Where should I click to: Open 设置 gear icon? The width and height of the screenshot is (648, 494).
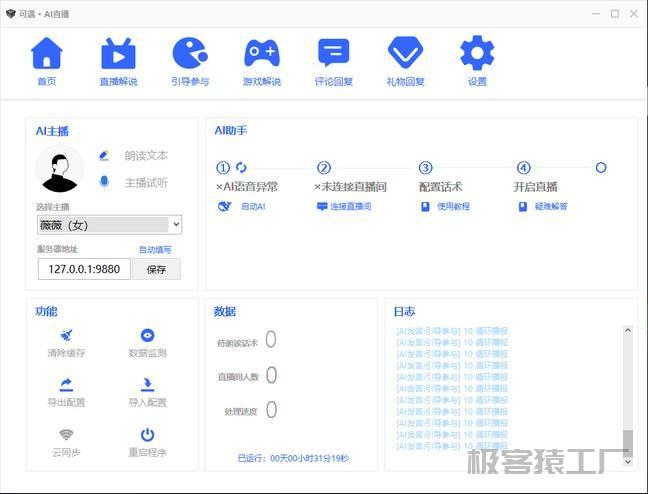tap(477, 55)
